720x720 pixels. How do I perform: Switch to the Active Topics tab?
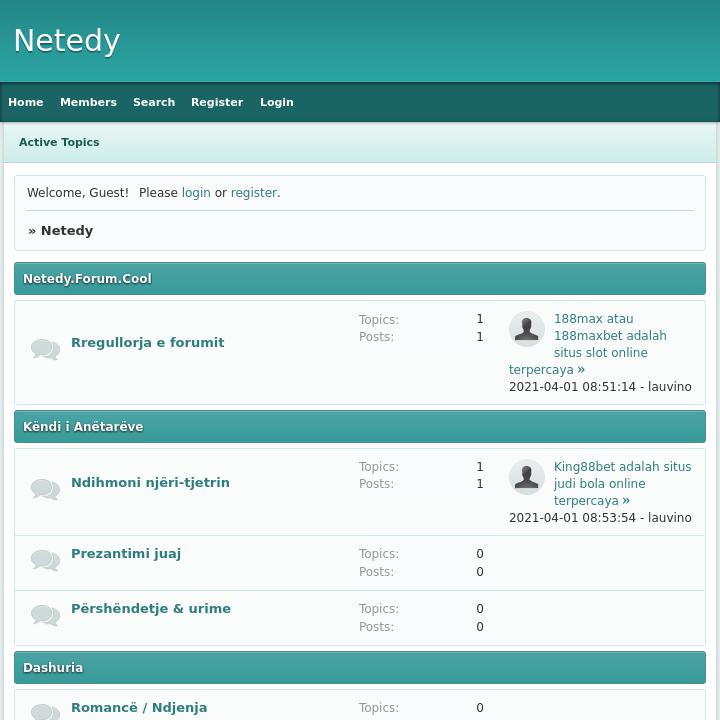click(59, 142)
